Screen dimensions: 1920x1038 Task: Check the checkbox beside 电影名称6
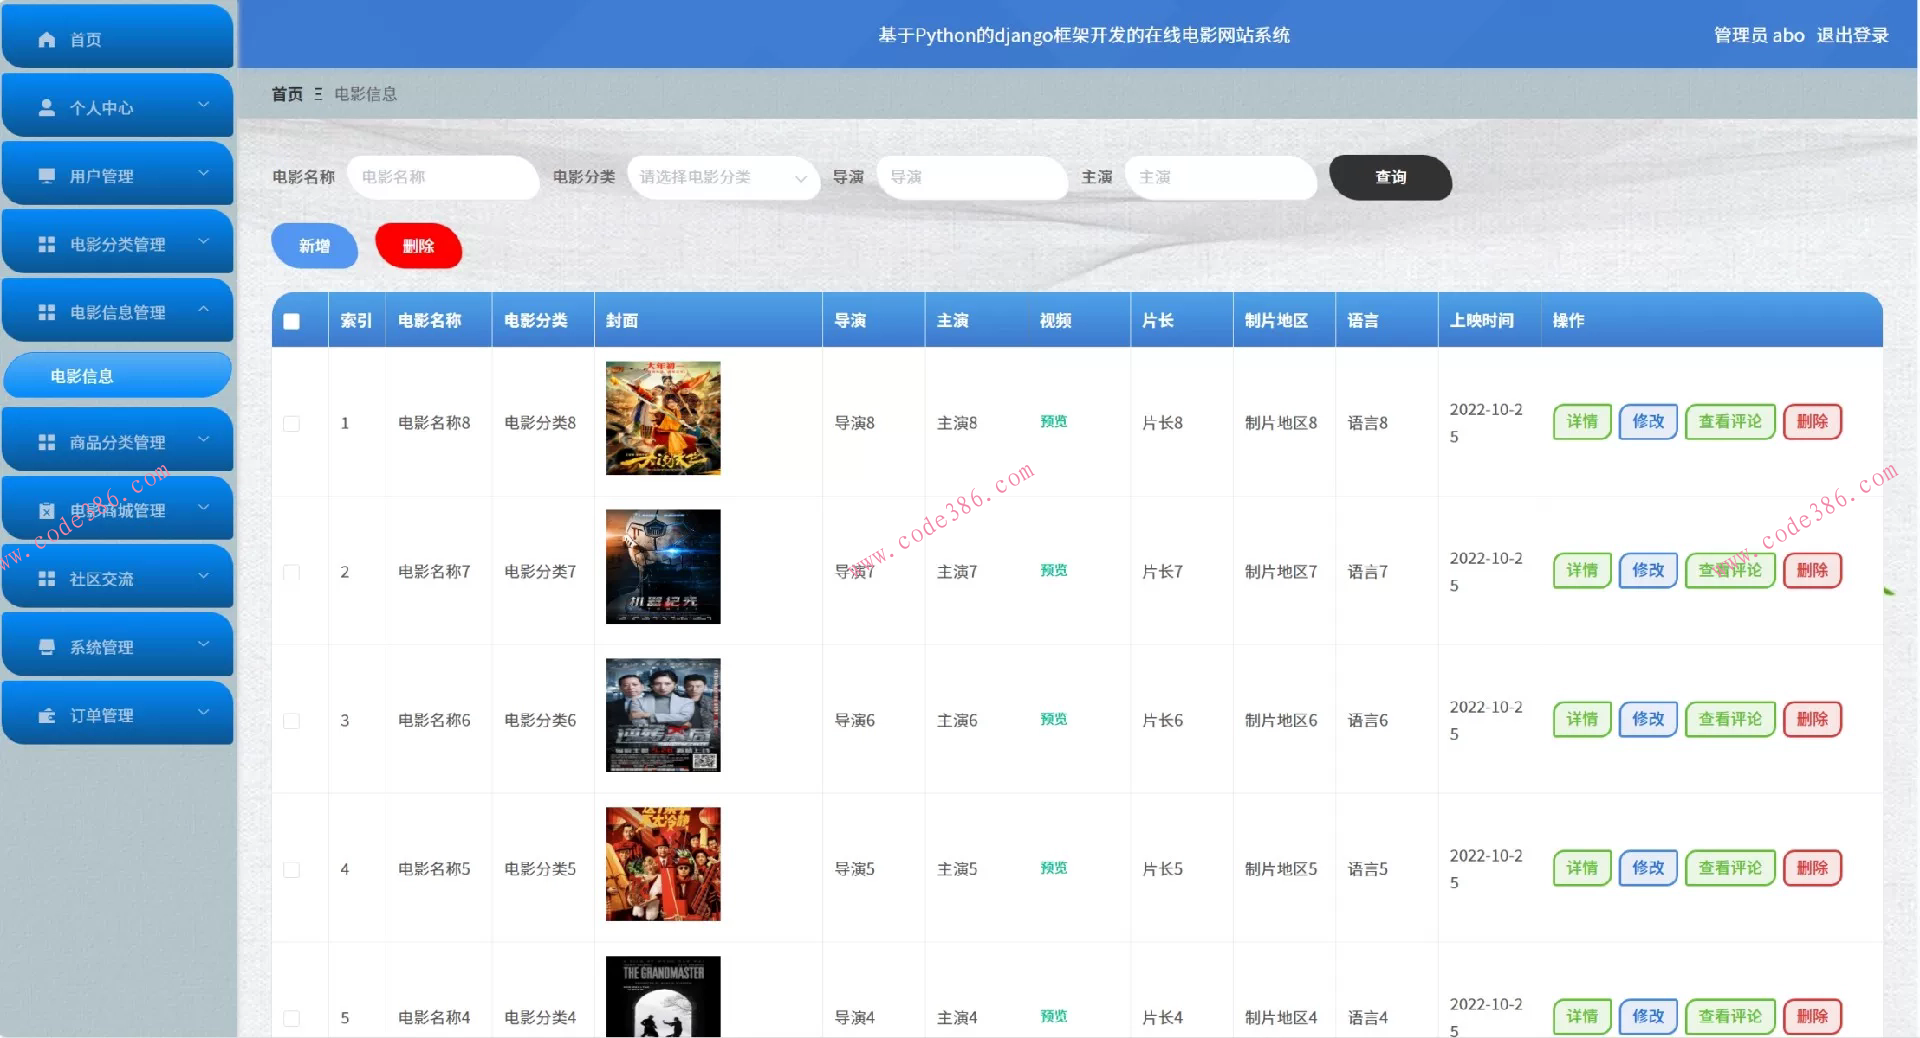pos(291,722)
